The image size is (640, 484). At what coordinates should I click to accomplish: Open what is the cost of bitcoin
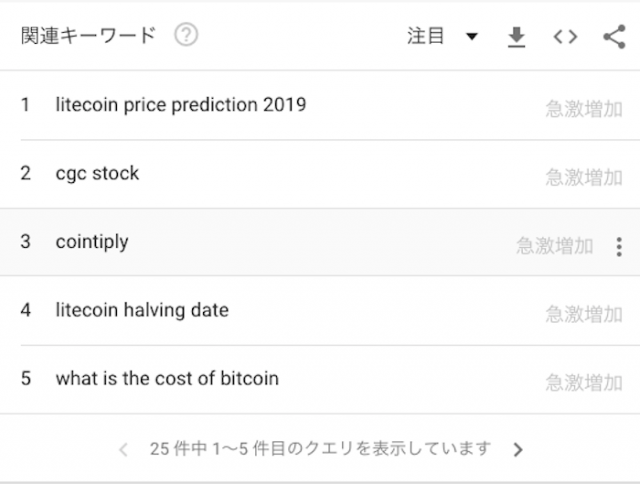[167, 378]
